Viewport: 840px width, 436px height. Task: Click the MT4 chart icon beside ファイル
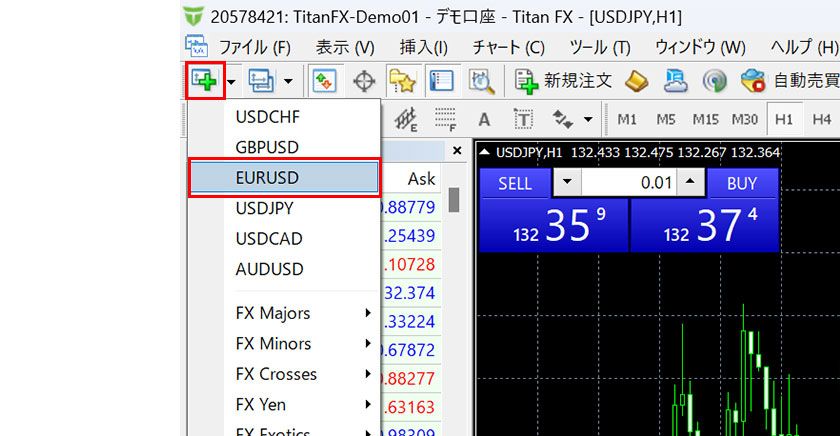tap(196, 47)
